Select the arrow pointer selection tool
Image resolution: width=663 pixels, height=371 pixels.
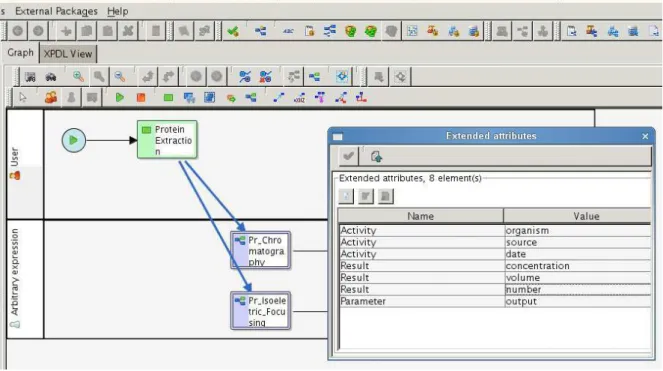coord(23,98)
